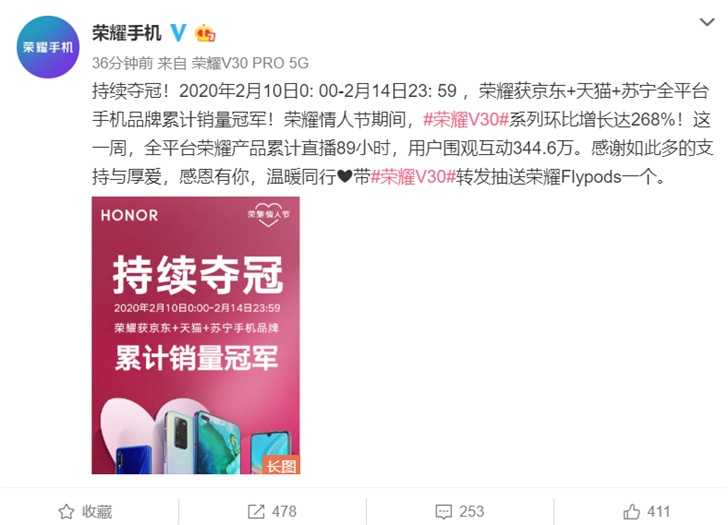Click the thumbs-up like icon
Viewport: 728px width, 525px height.
coord(631,512)
